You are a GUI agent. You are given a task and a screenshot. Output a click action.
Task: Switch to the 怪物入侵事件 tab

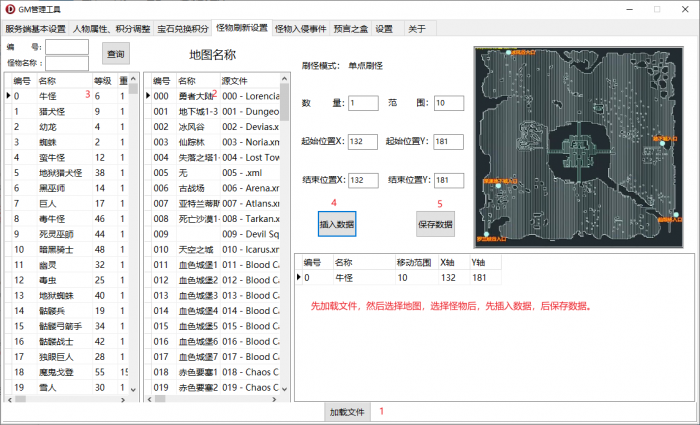[x=299, y=29]
